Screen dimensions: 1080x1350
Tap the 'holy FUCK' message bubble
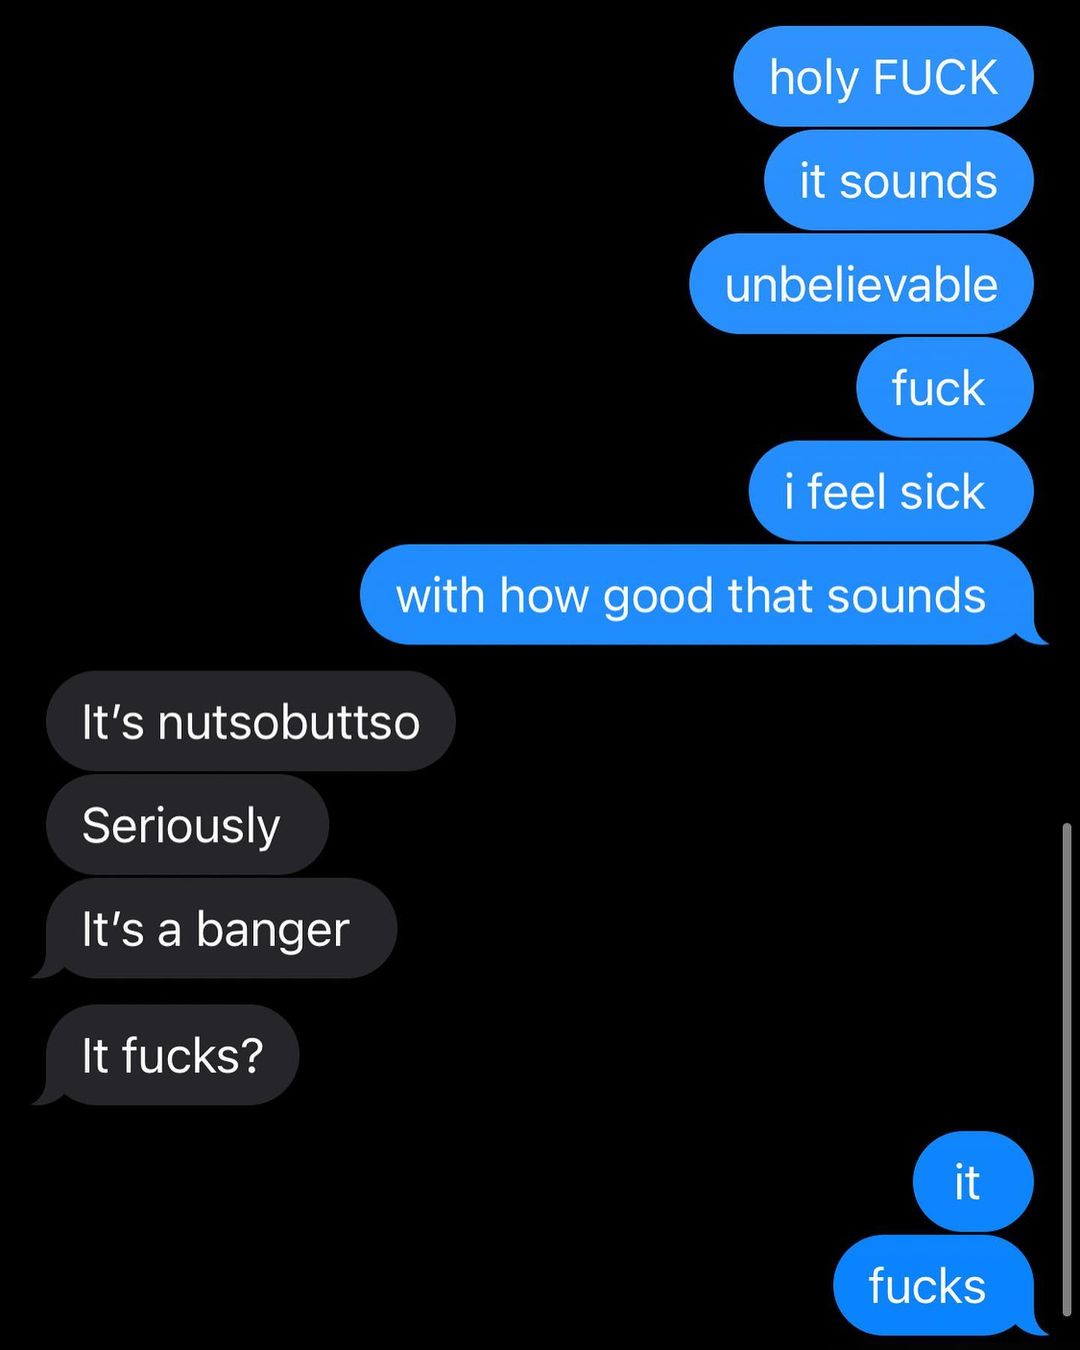click(883, 77)
